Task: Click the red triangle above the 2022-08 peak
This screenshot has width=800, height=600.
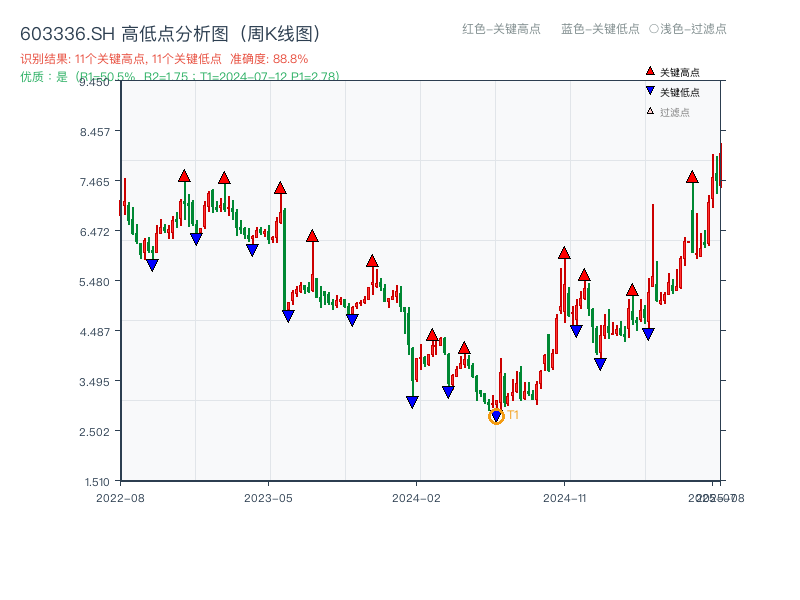Action: click(x=184, y=174)
